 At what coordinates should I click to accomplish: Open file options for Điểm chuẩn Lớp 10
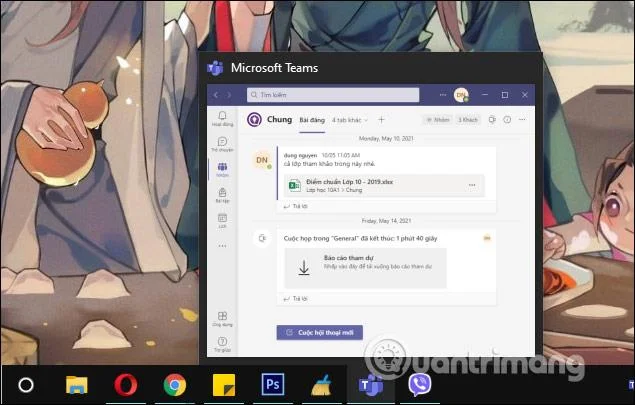472,185
